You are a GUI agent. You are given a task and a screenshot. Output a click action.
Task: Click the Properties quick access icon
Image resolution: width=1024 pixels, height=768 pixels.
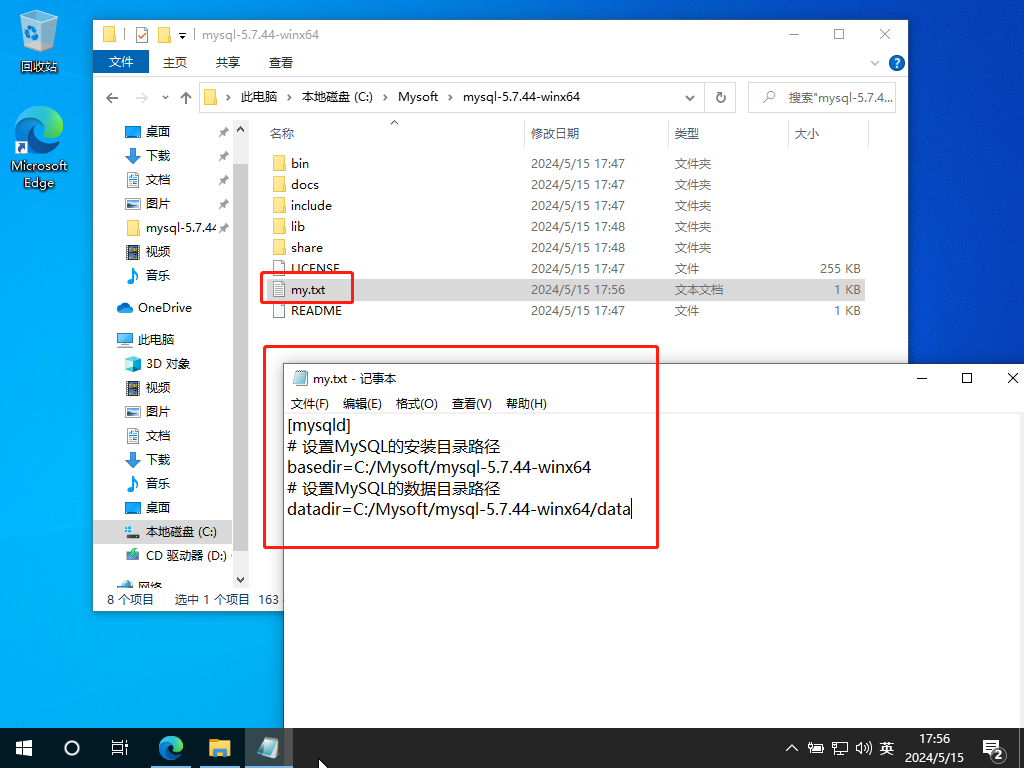(142, 35)
